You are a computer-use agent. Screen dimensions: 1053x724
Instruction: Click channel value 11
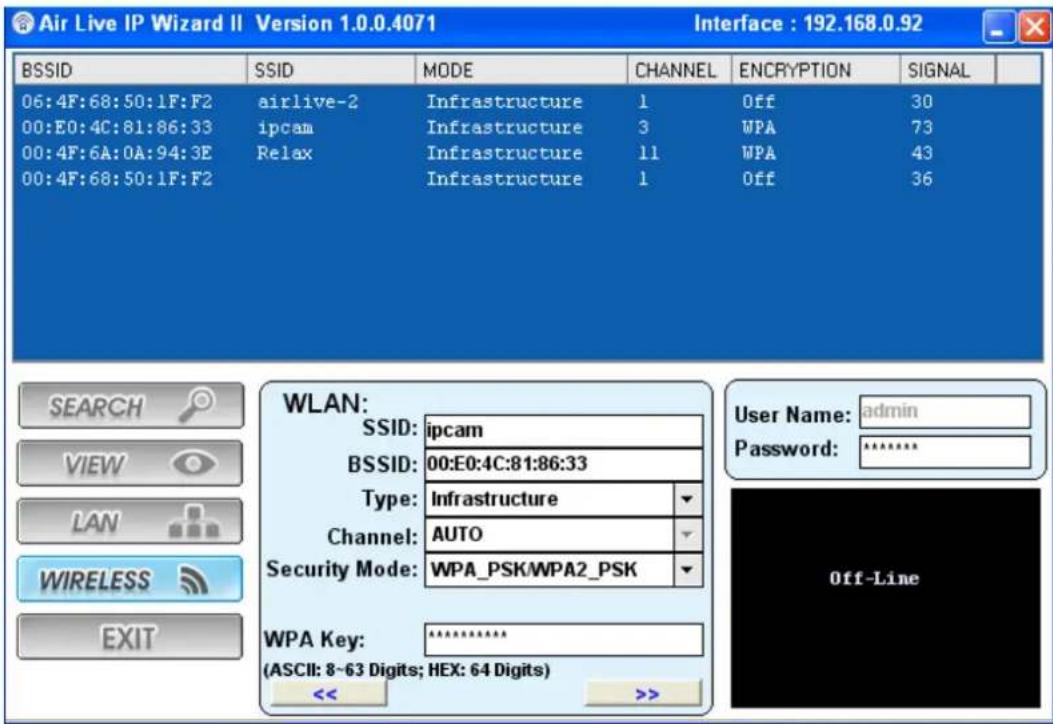[x=648, y=153]
